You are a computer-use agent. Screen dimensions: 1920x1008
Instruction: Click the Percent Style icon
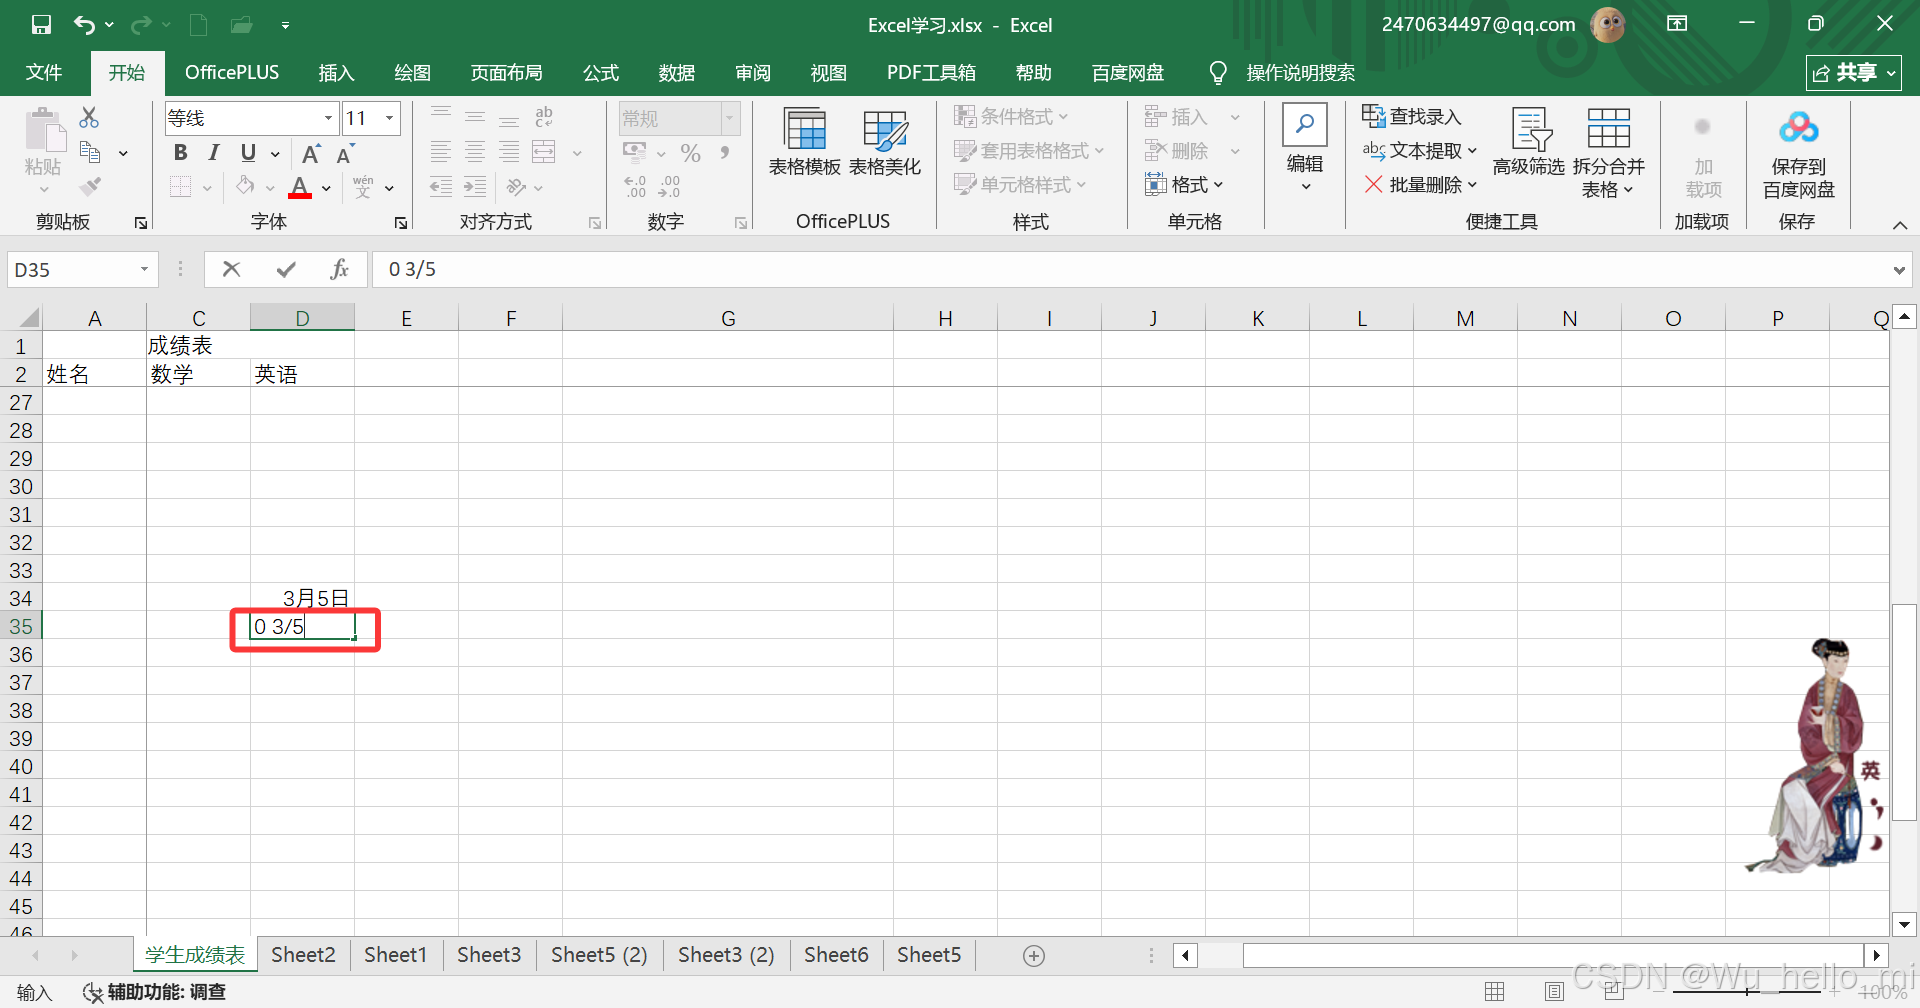(x=690, y=153)
